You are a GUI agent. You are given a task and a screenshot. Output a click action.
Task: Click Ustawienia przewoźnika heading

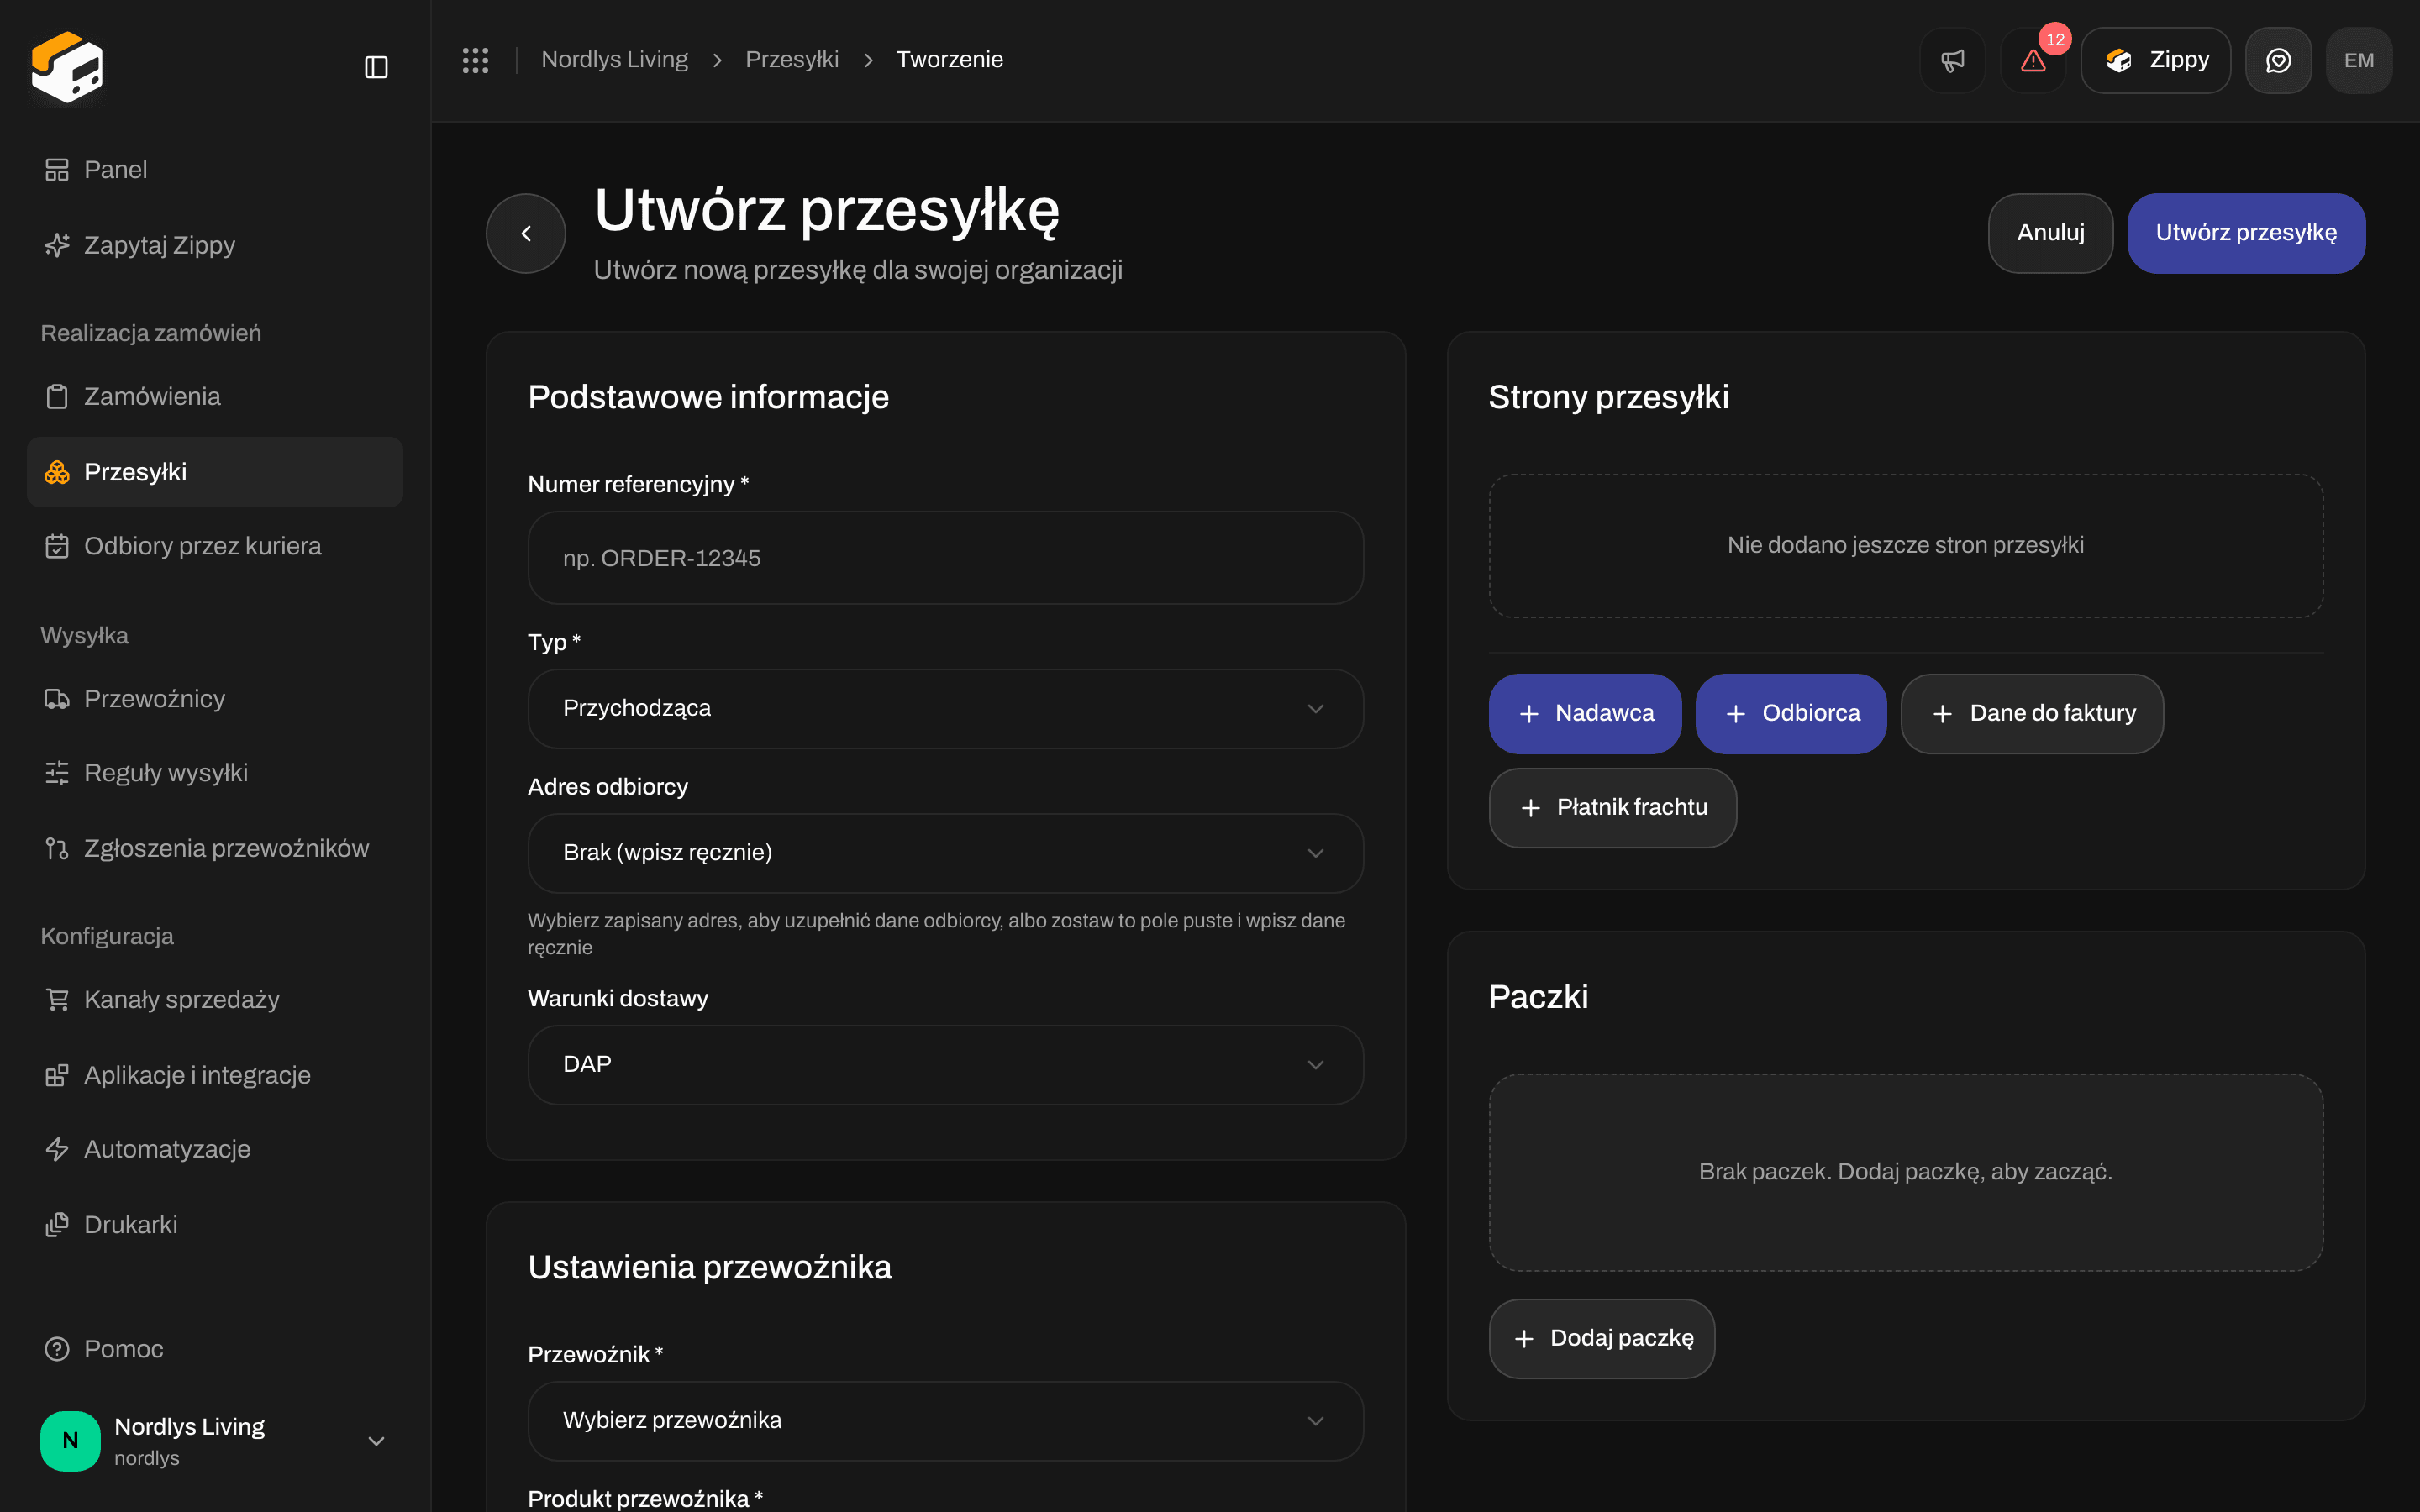(x=709, y=1267)
